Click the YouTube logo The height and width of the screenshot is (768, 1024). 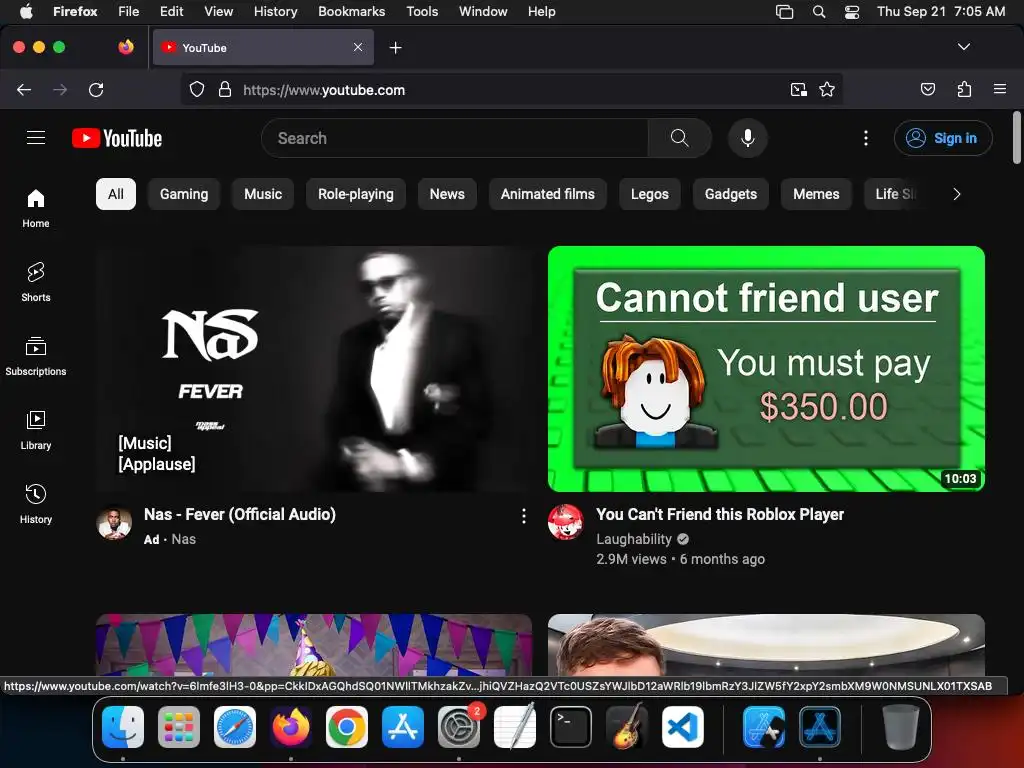pyautogui.click(x=117, y=138)
